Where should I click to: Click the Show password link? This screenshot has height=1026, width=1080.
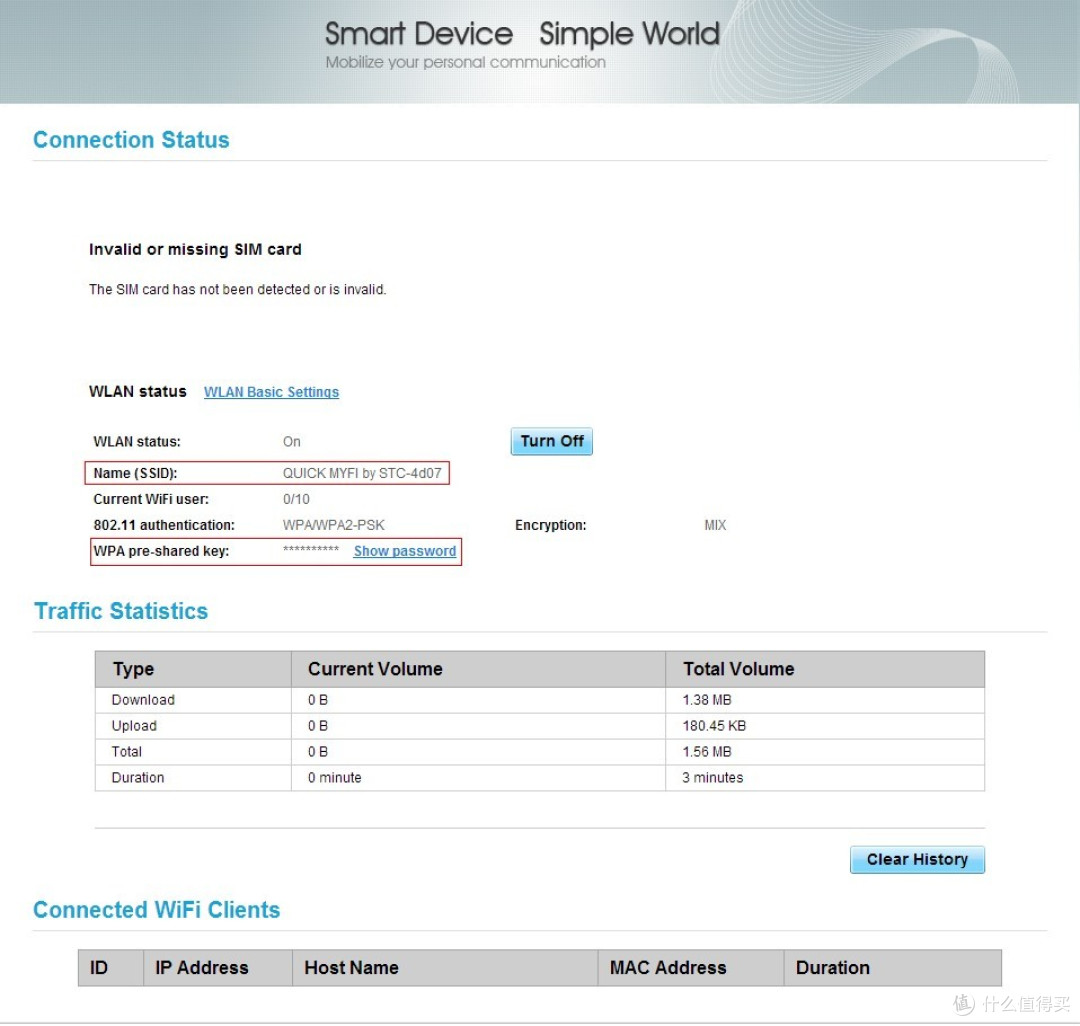(x=405, y=551)
